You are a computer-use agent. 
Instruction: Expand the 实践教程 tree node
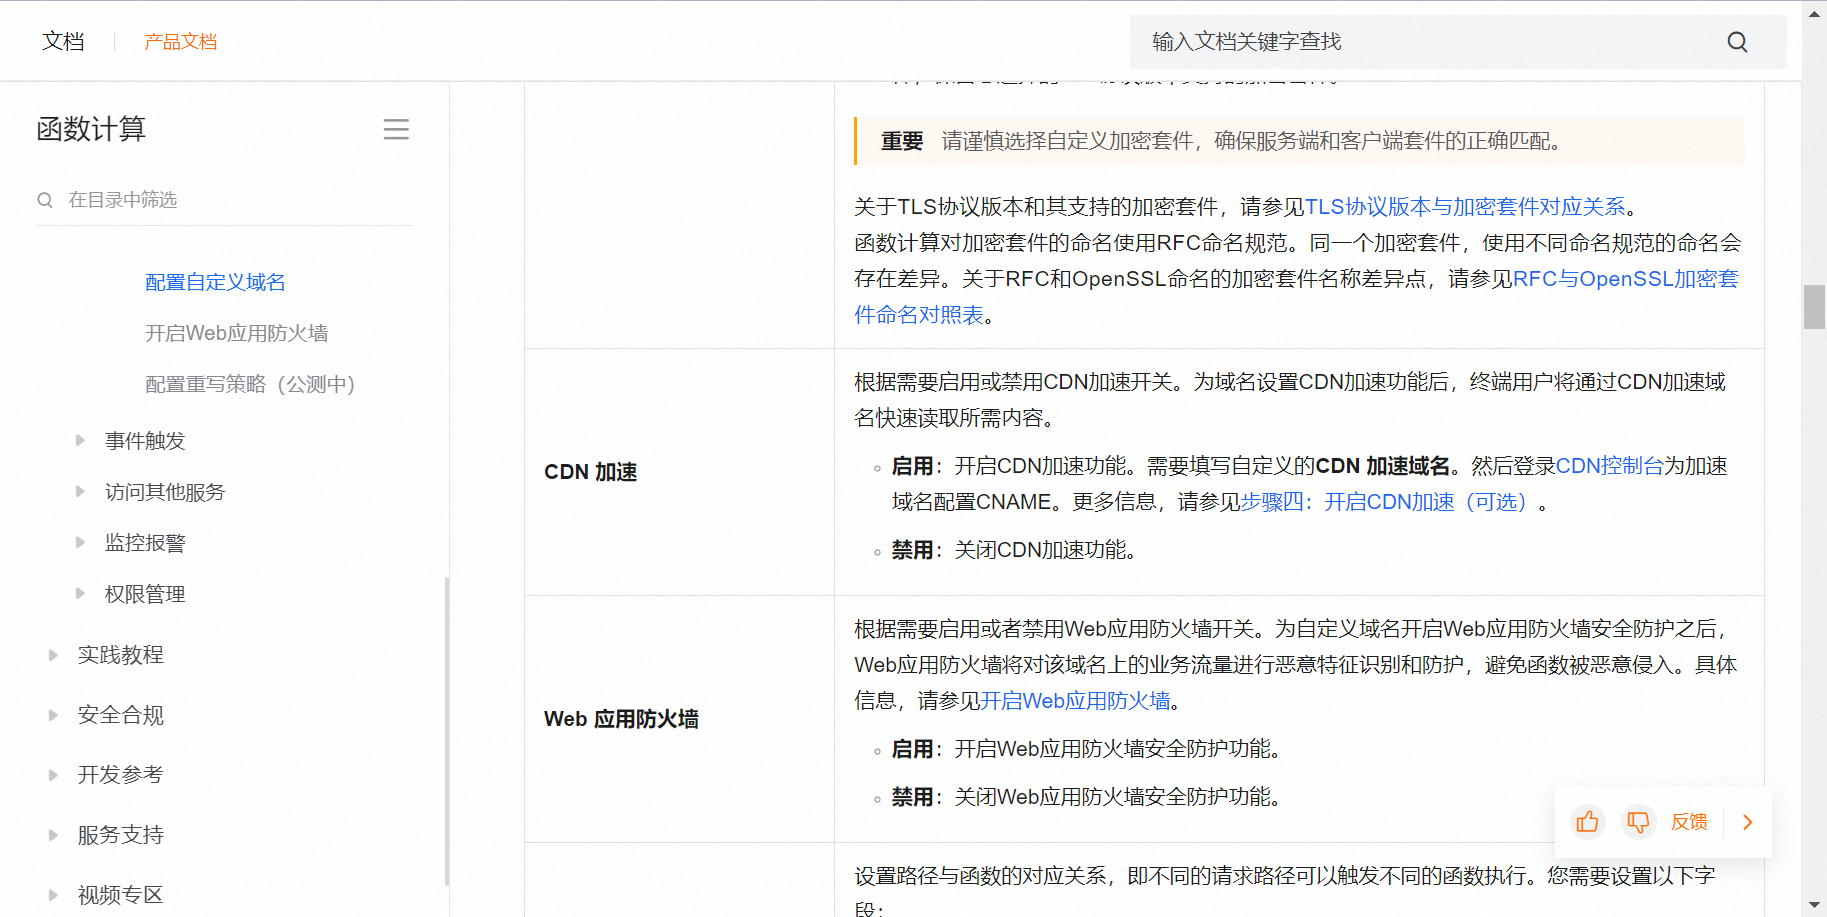point(53,655)
